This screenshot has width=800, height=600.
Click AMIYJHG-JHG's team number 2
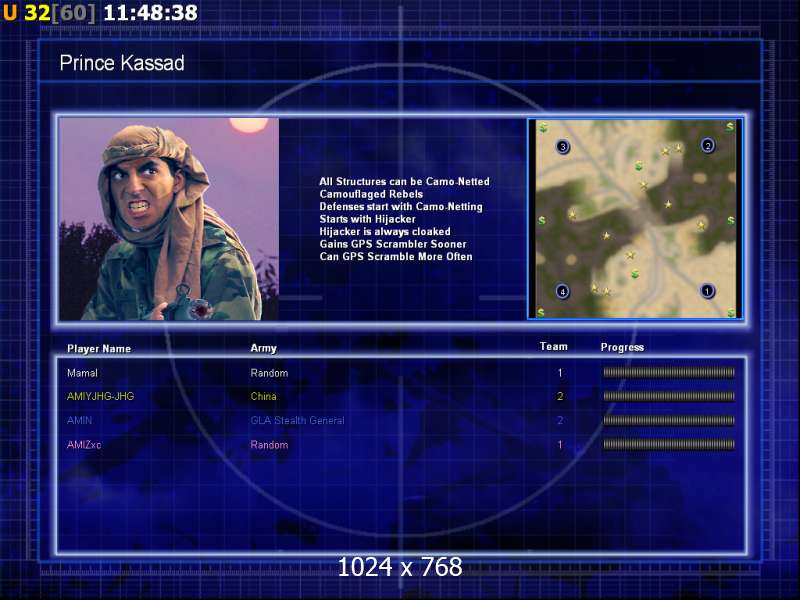pyautogui.click(x=560, y=396)
